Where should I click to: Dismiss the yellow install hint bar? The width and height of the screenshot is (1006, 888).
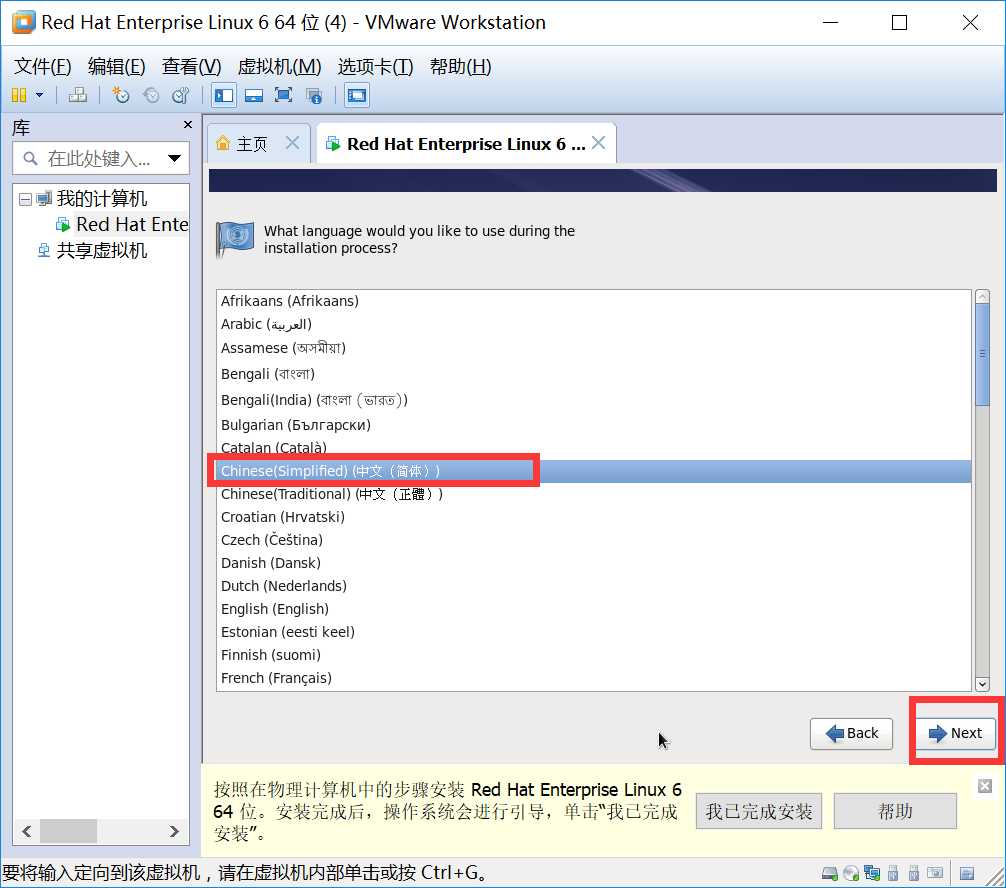coord(984,786)
